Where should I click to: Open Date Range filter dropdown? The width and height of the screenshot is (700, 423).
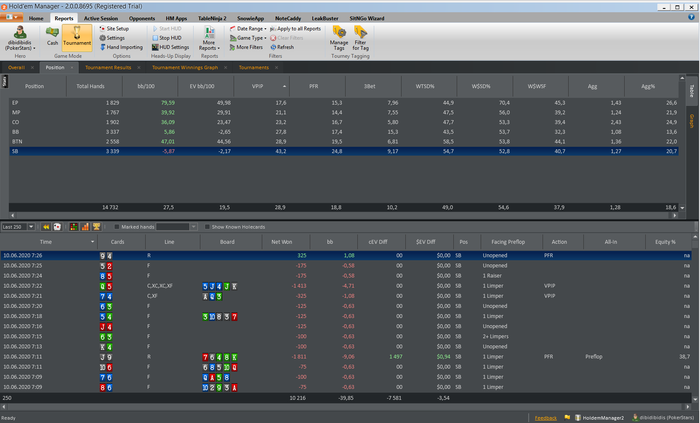[248, 29]
